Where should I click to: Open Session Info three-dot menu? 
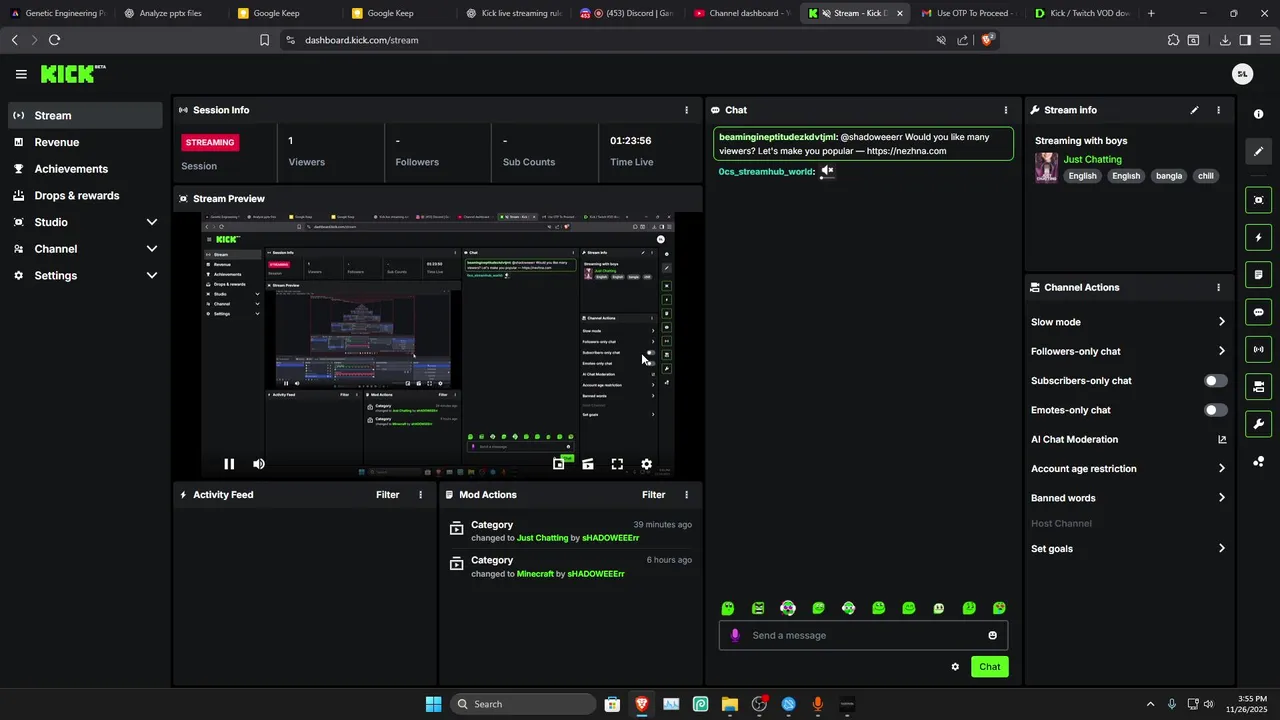click(x=686, y=110)
